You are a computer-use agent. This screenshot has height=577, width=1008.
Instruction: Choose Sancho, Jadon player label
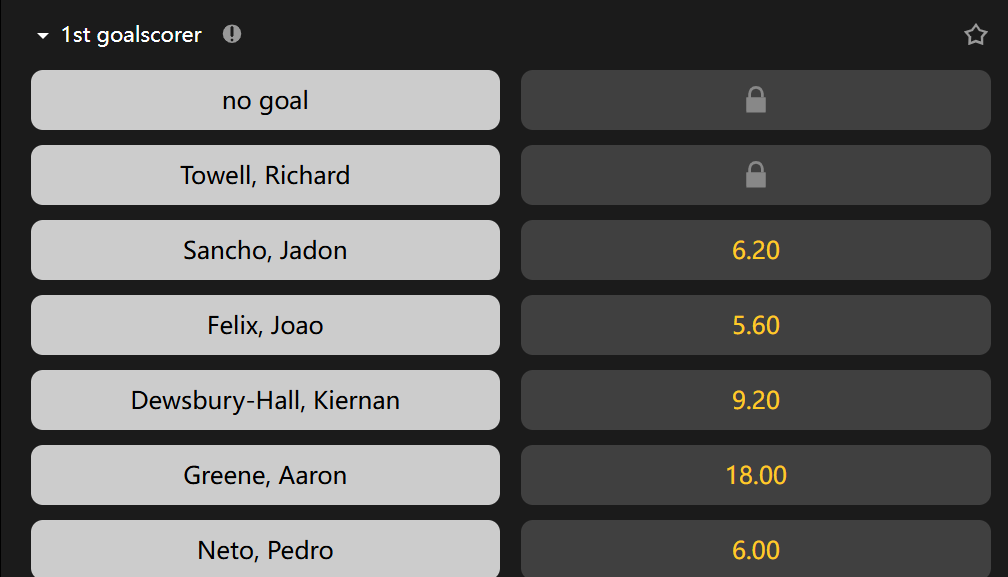coord(265,250)
